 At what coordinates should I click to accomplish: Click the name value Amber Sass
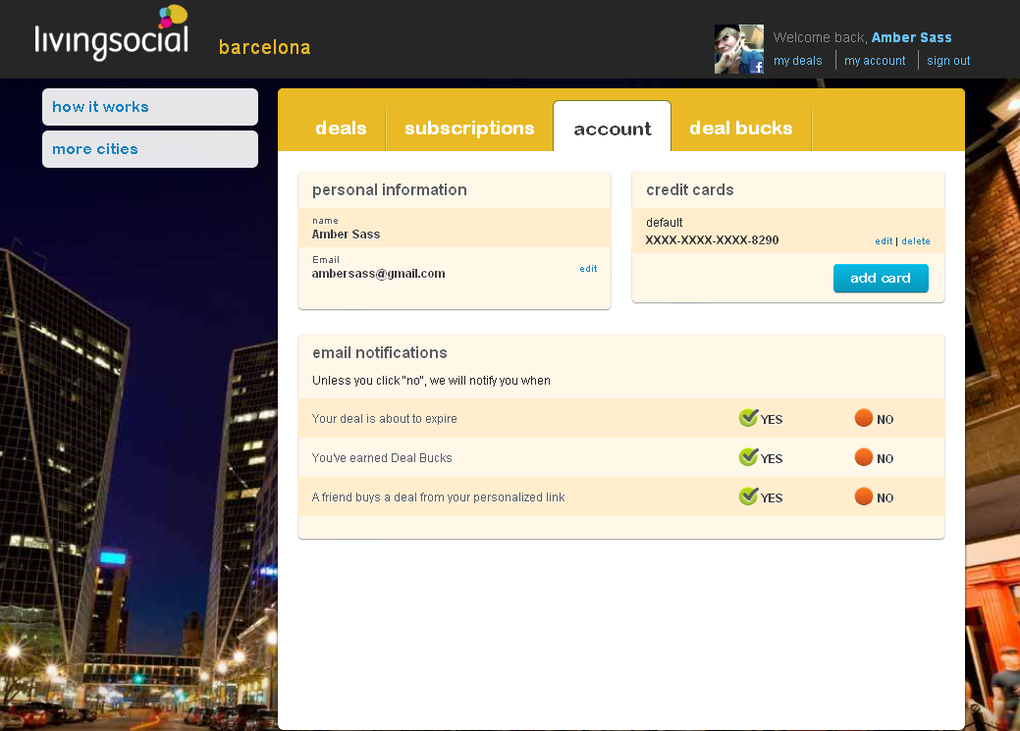point(346,234)
